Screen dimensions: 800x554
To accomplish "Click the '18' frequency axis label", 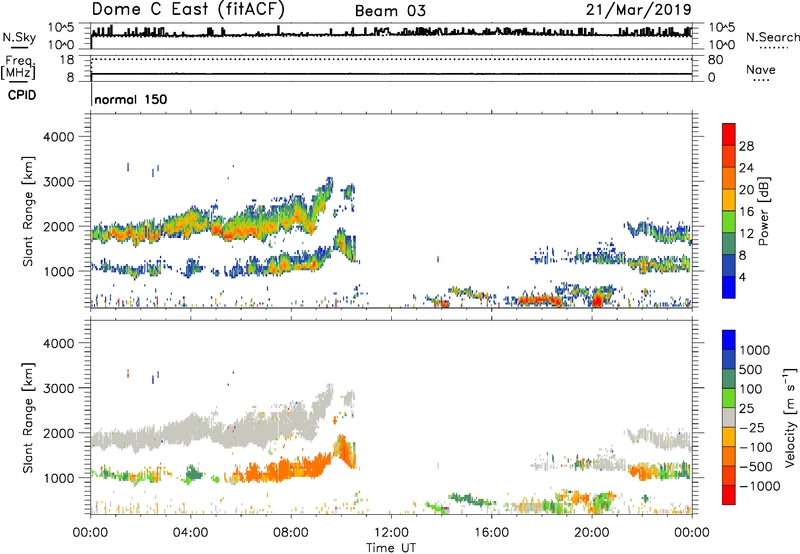I will pos(67,60).
